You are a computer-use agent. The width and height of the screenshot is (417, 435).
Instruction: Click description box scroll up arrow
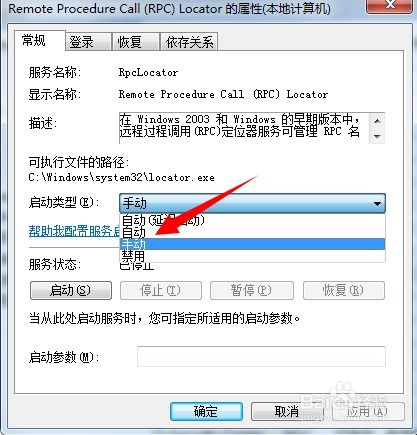coord(377,120)
